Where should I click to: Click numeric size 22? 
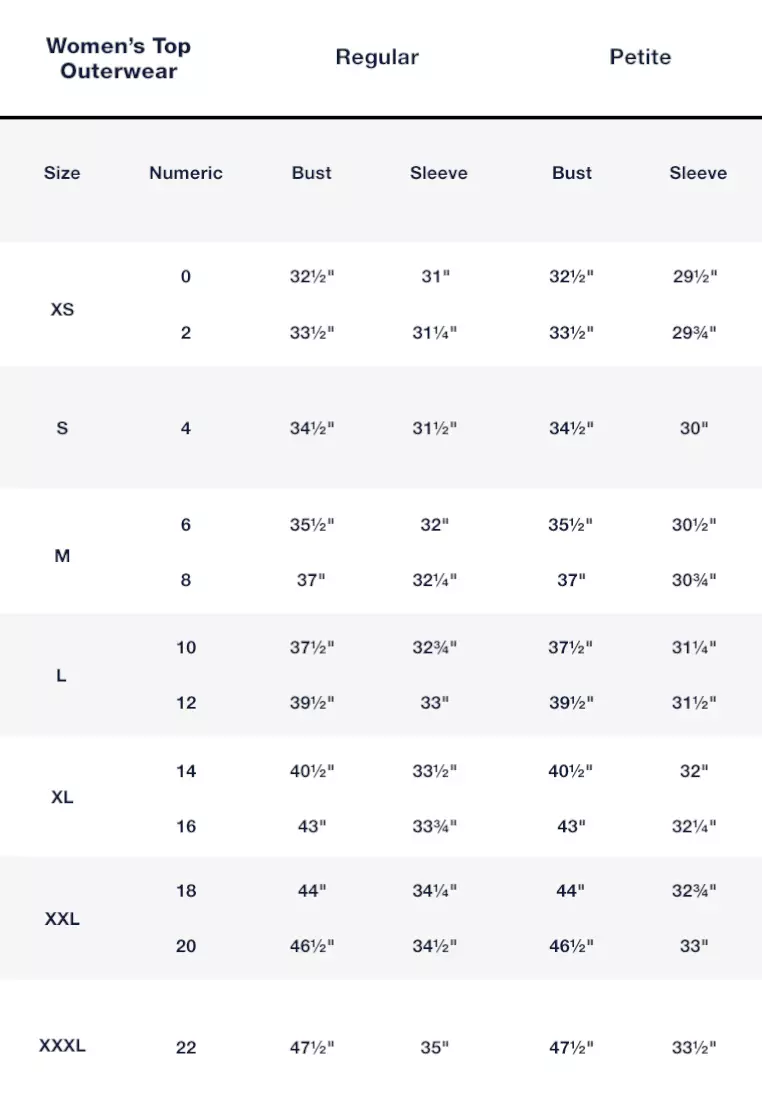coord(186,1048)
